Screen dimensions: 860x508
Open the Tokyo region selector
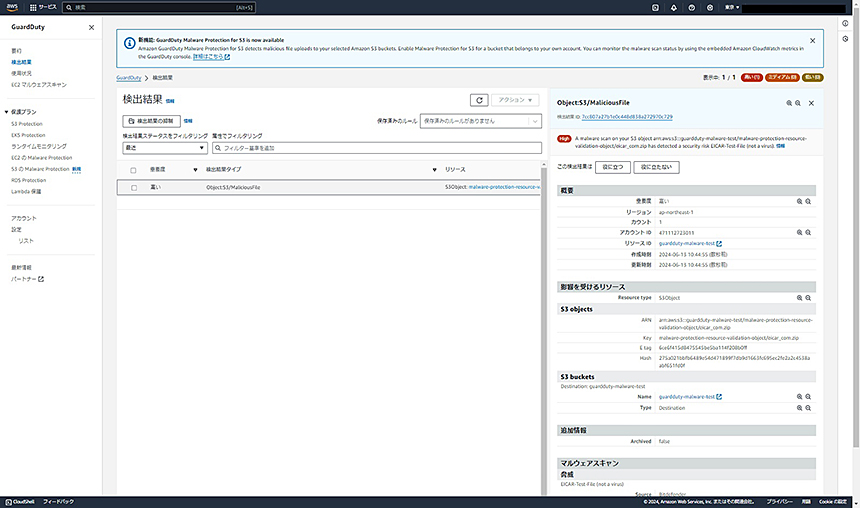pos(732,8)
